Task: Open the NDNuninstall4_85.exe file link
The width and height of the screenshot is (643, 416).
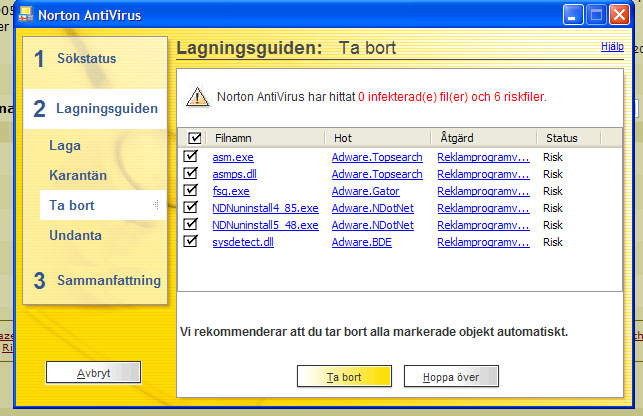Action: point(265,208)
